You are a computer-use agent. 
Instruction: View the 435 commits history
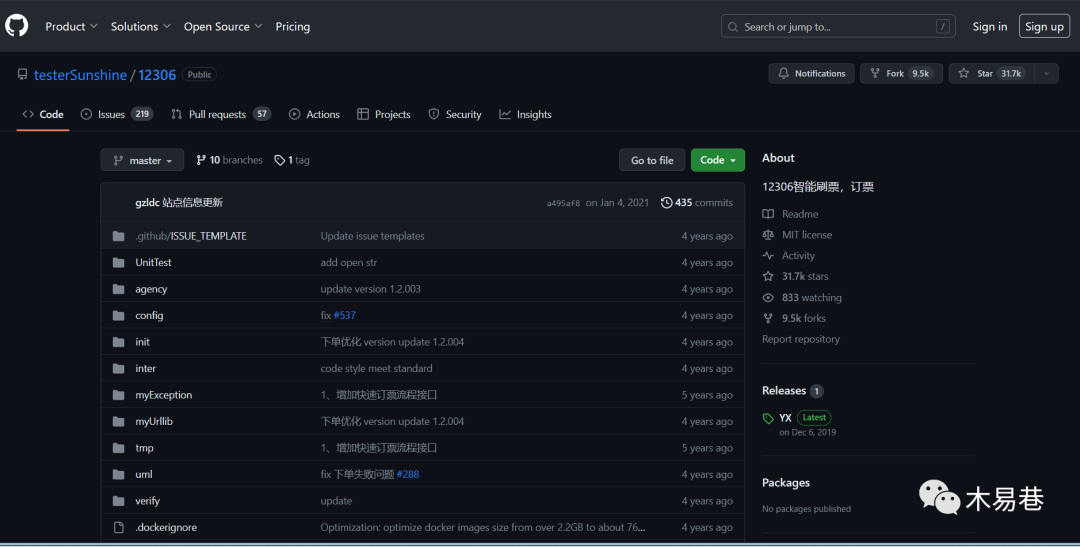coord(696,203)
